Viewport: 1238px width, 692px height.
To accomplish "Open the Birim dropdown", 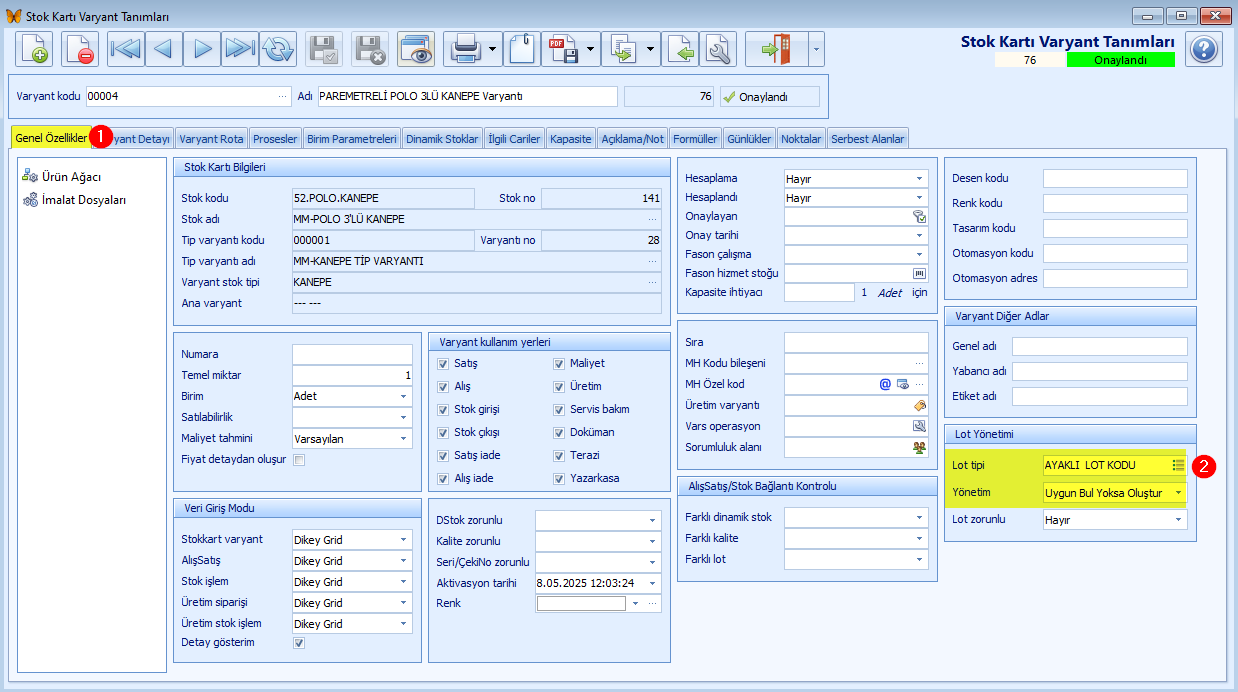I will [x=404, y=396].
